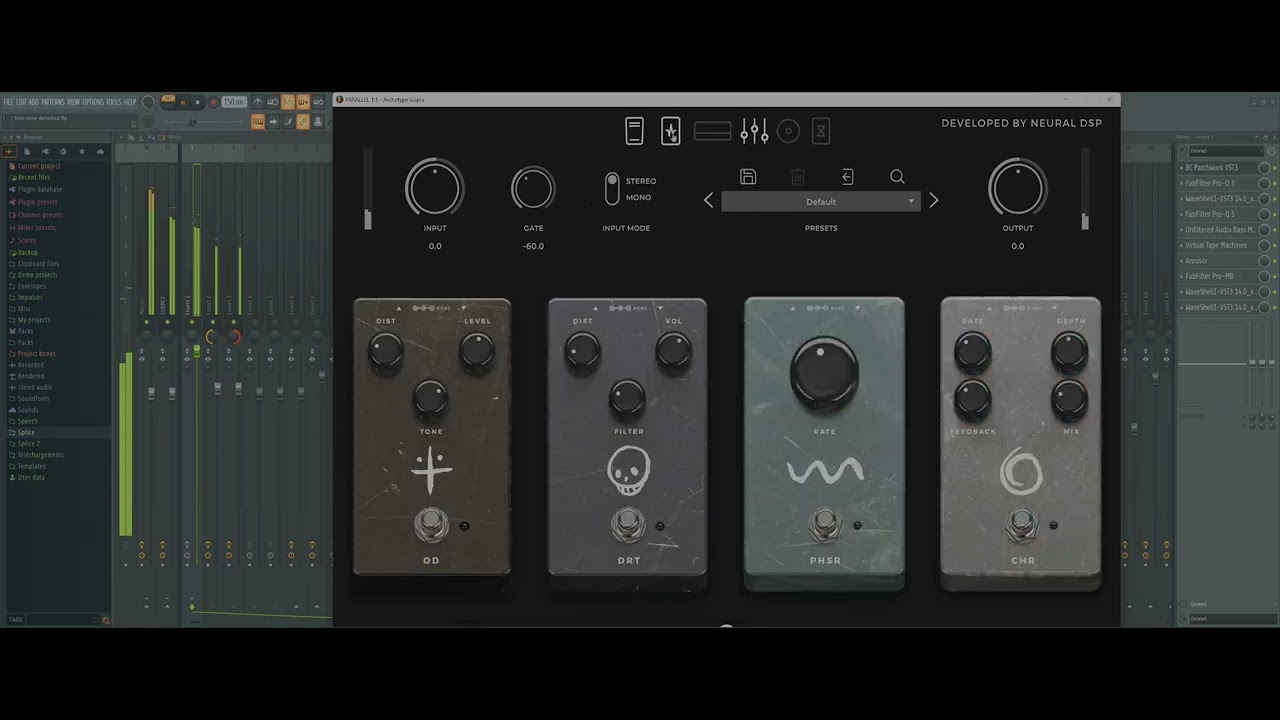This screenshot has width=1280, height=720.
Task: Open the Soundfonts folder in browser
Action: pyautogui.click(x=34, y=399)
